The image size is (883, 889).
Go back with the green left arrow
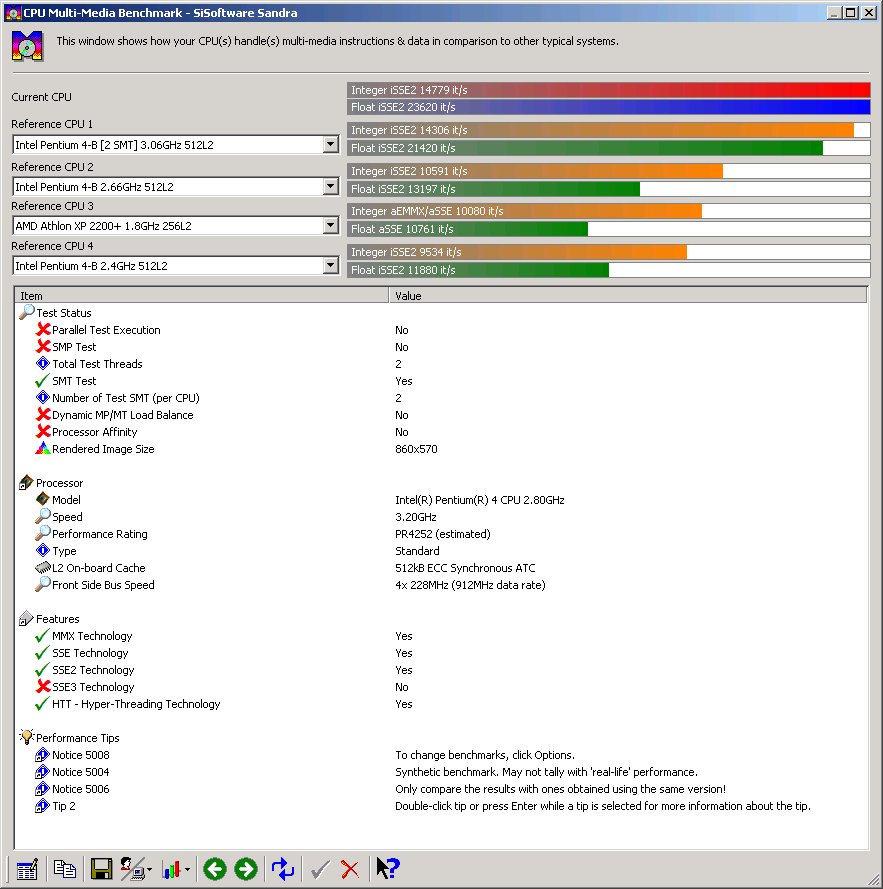[x=215, y=869]
